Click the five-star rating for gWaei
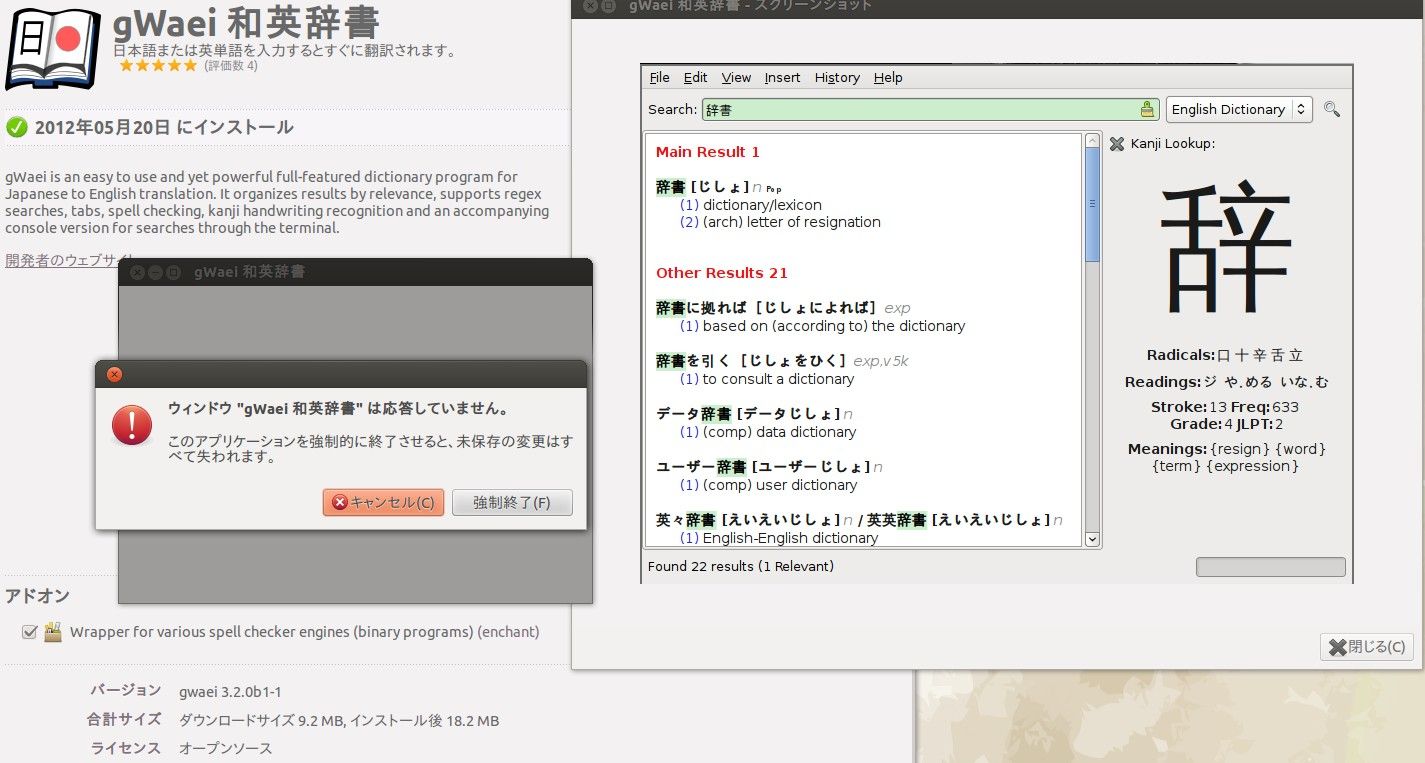The height and width of the screenshot is (763, 1425). coord(158,66)
